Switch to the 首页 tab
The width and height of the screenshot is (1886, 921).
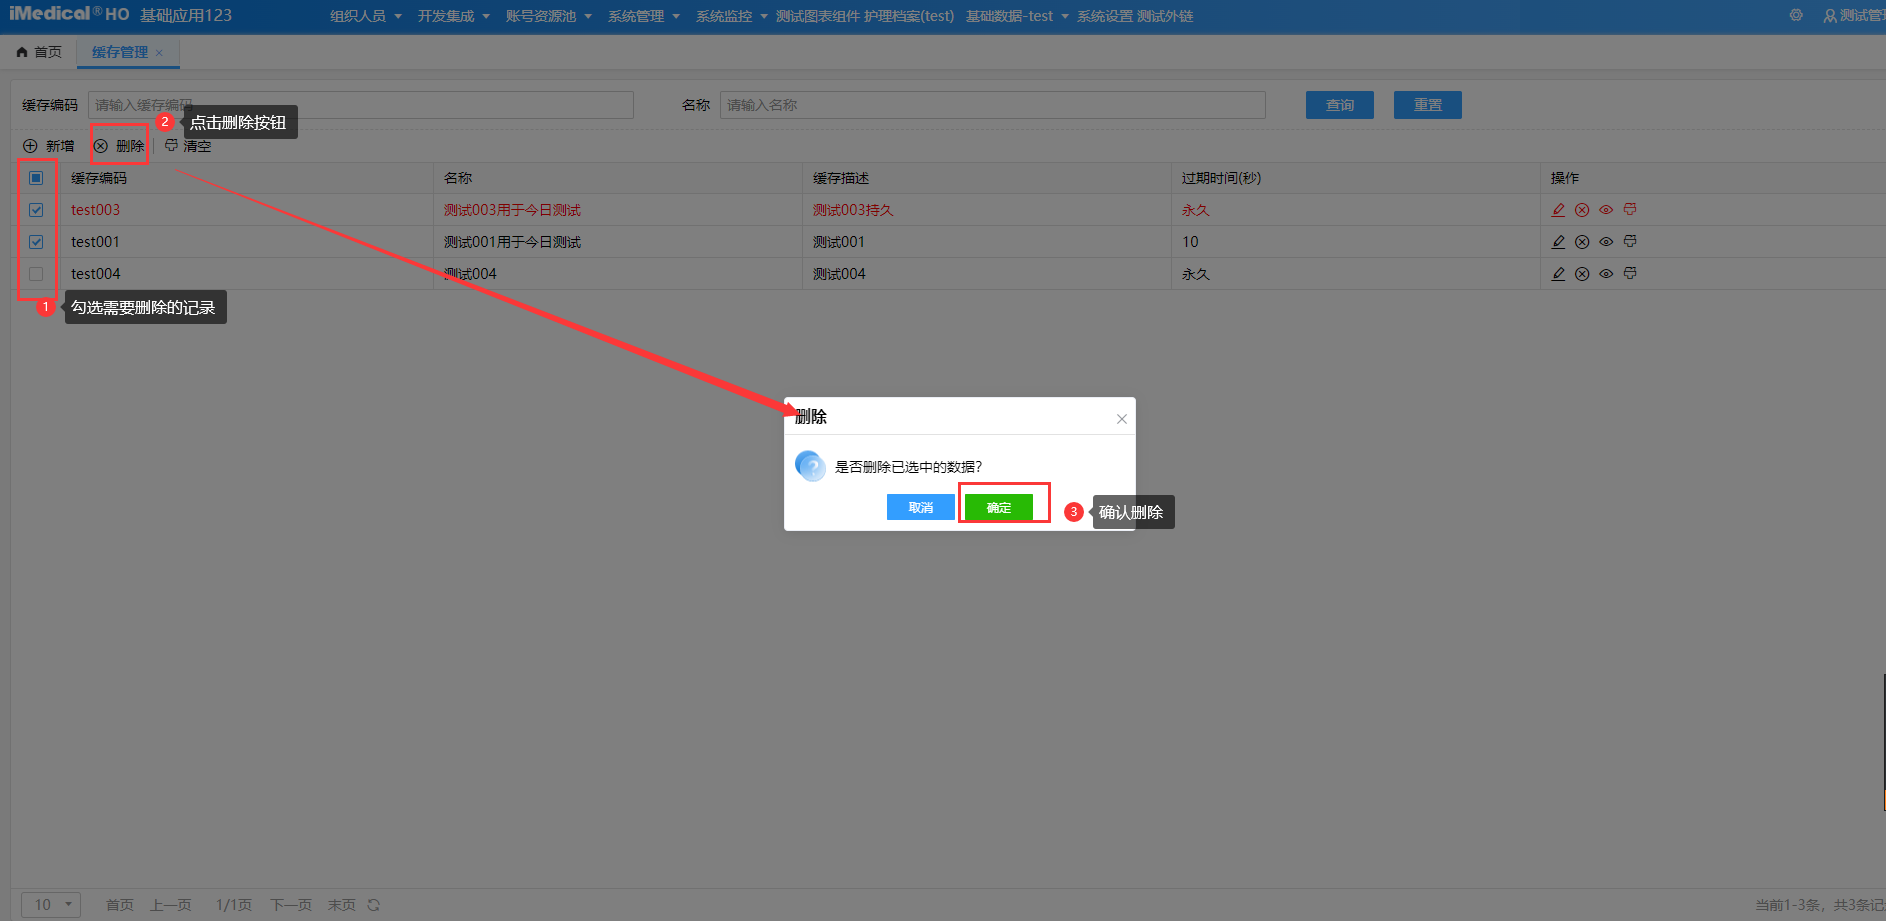[x=40, y=52]
